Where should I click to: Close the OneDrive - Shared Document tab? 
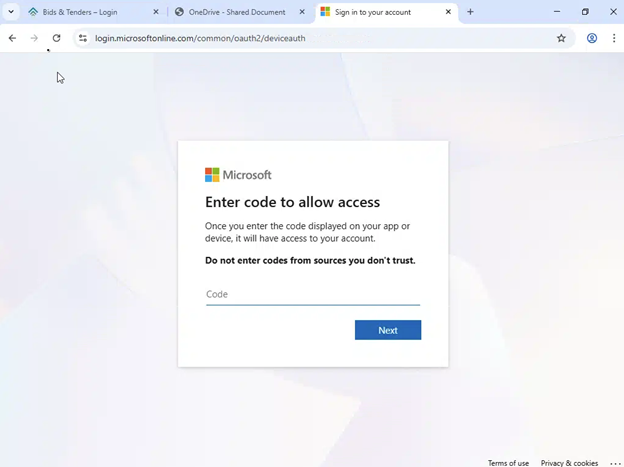click(302, 12)
